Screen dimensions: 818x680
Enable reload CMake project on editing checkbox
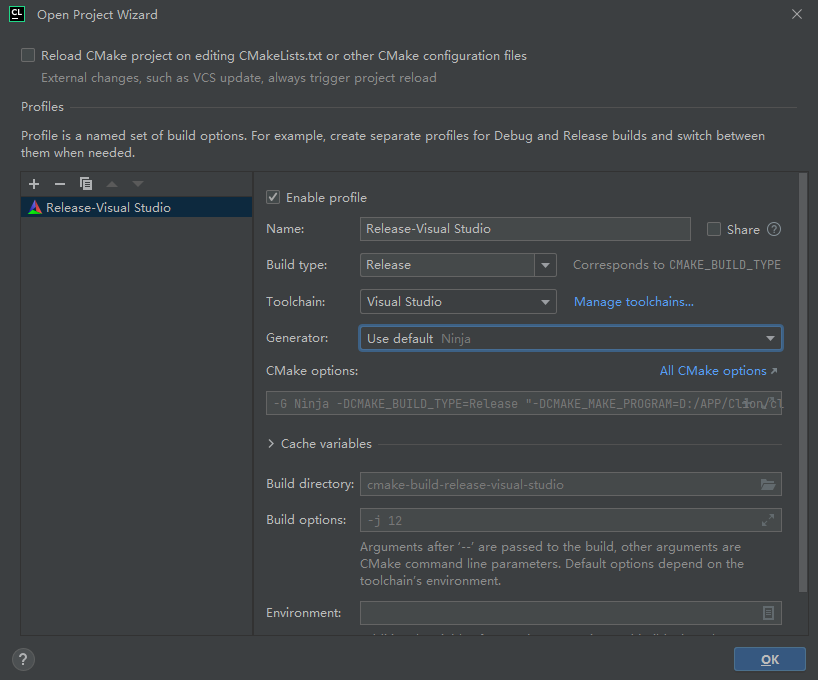(28, 56)
